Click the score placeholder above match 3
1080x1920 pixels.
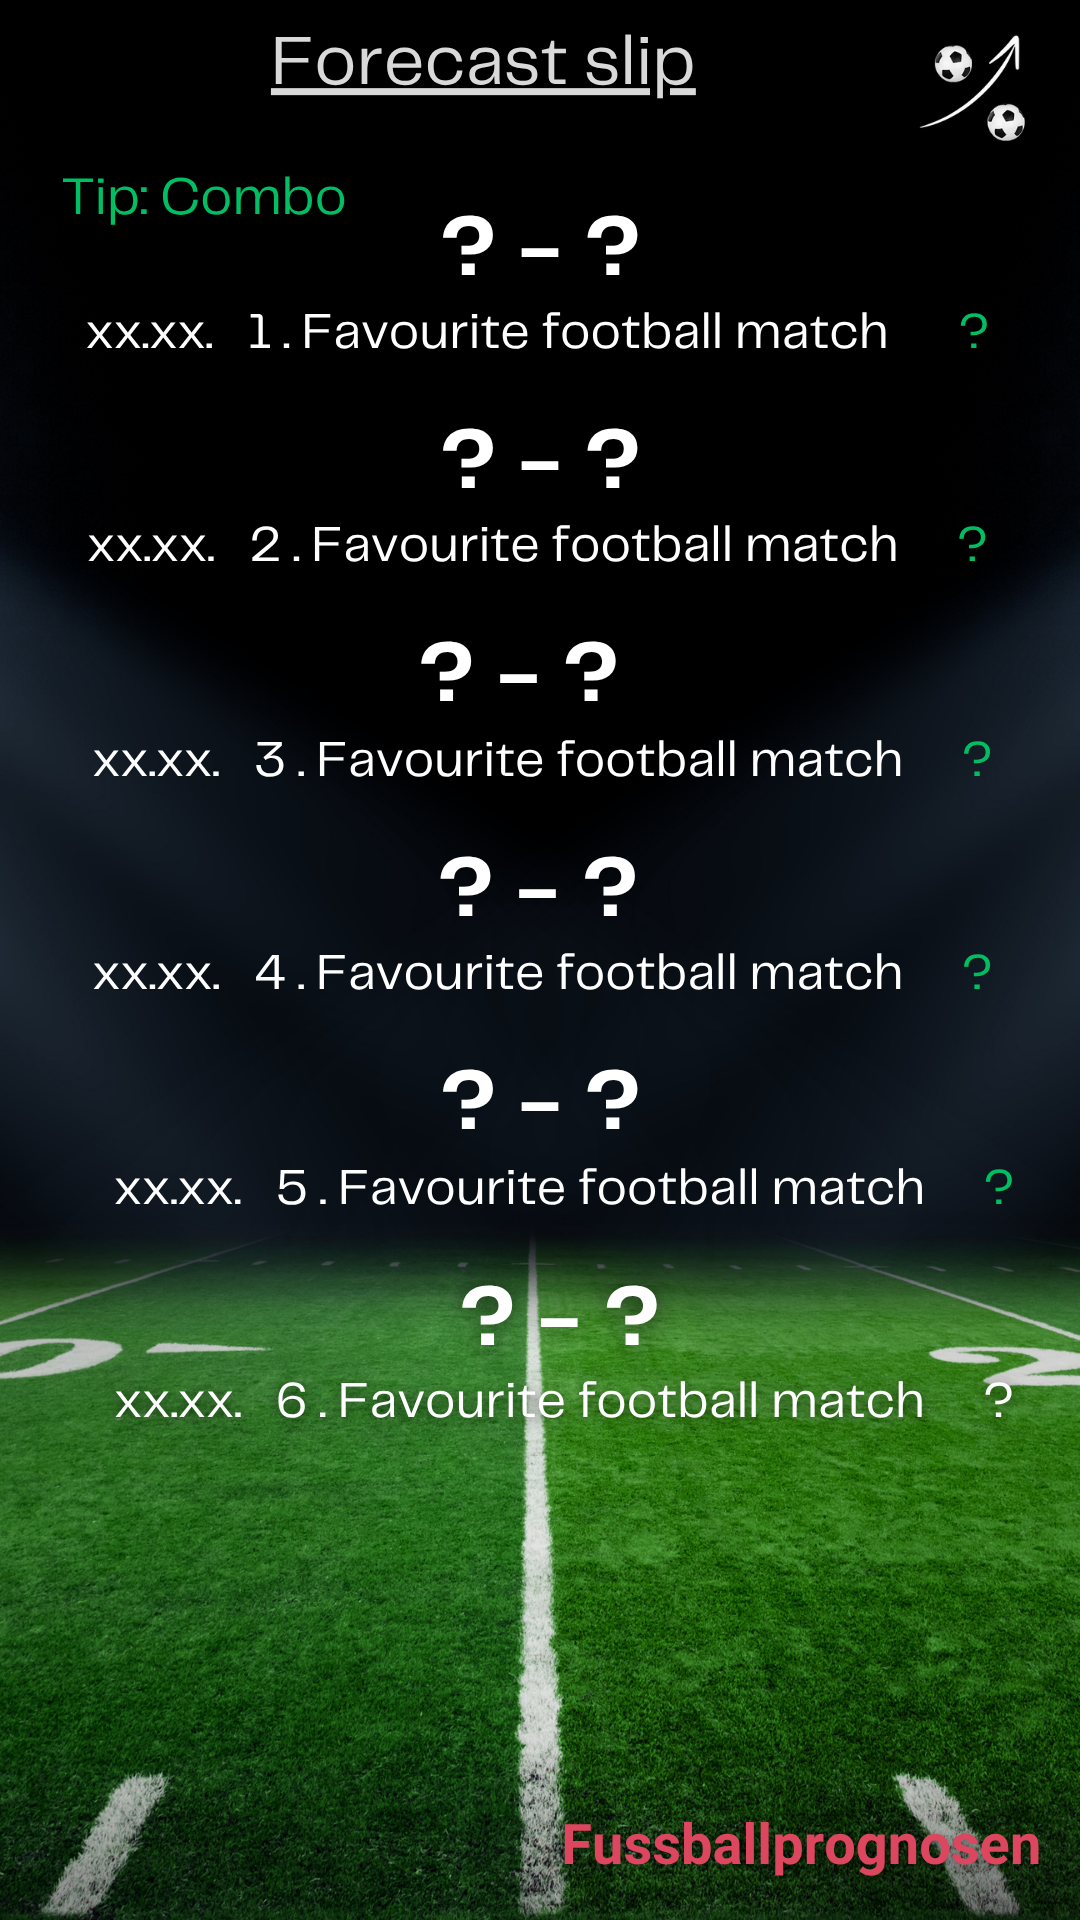[x=519, y=673]
